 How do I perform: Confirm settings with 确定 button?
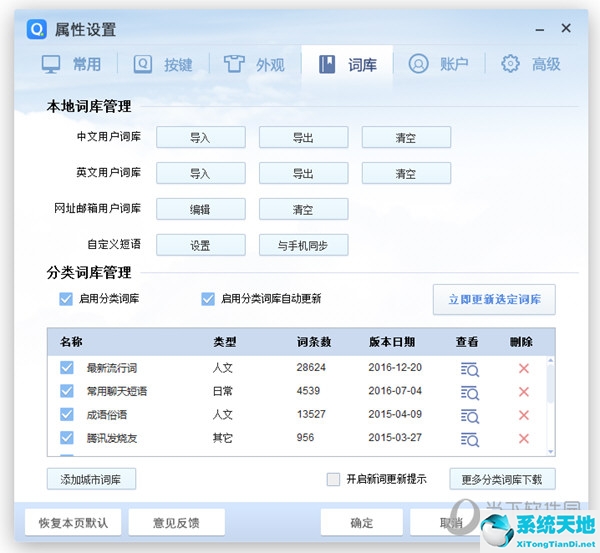coord(362,522)
